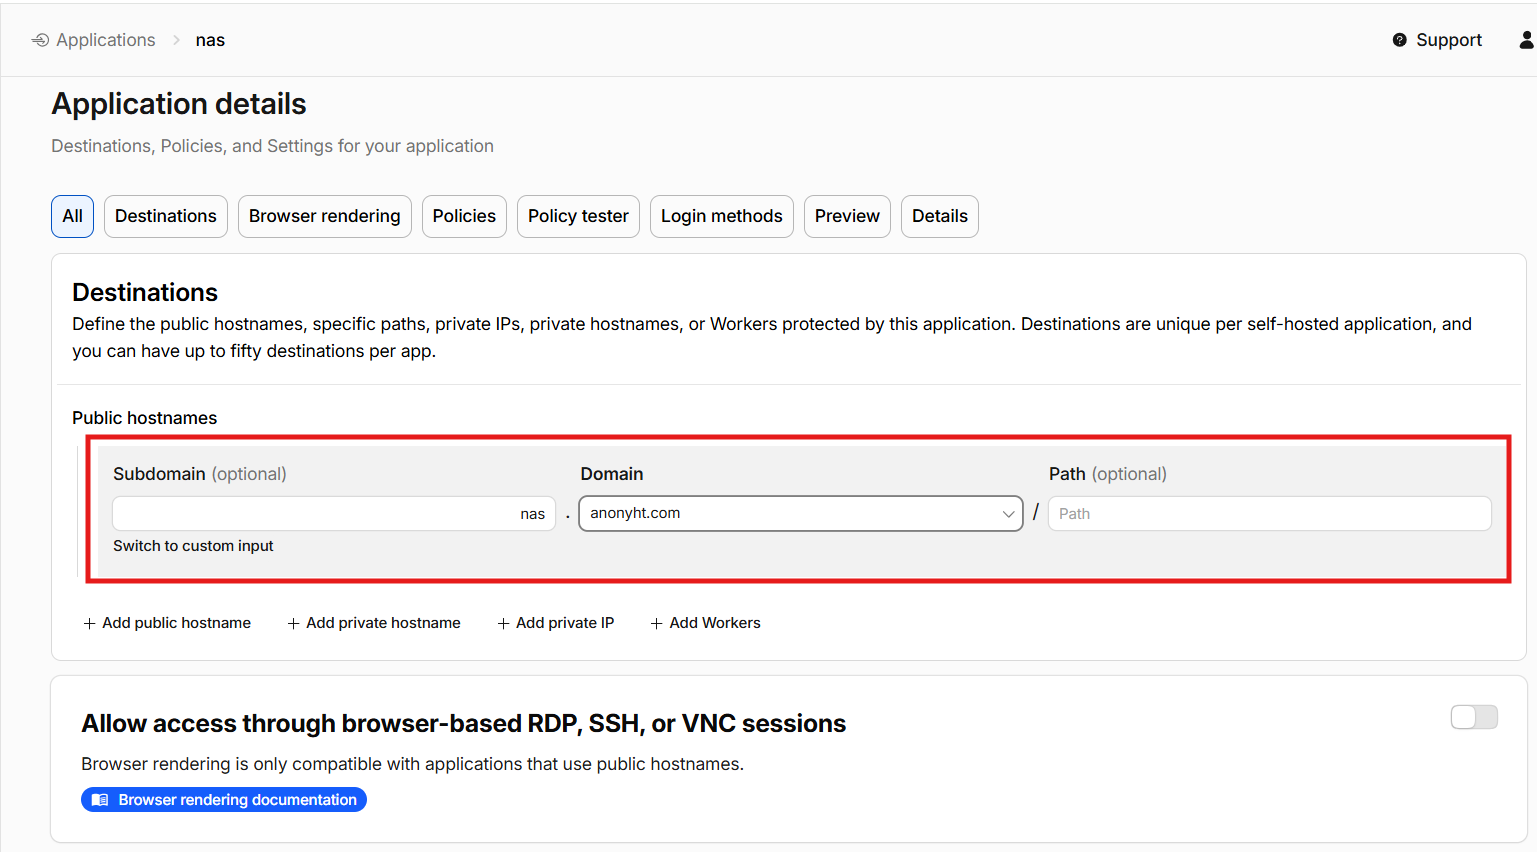1537x852 pixels.
Task: Click the nas breadcrumb text
Action: tap(210, 40)
